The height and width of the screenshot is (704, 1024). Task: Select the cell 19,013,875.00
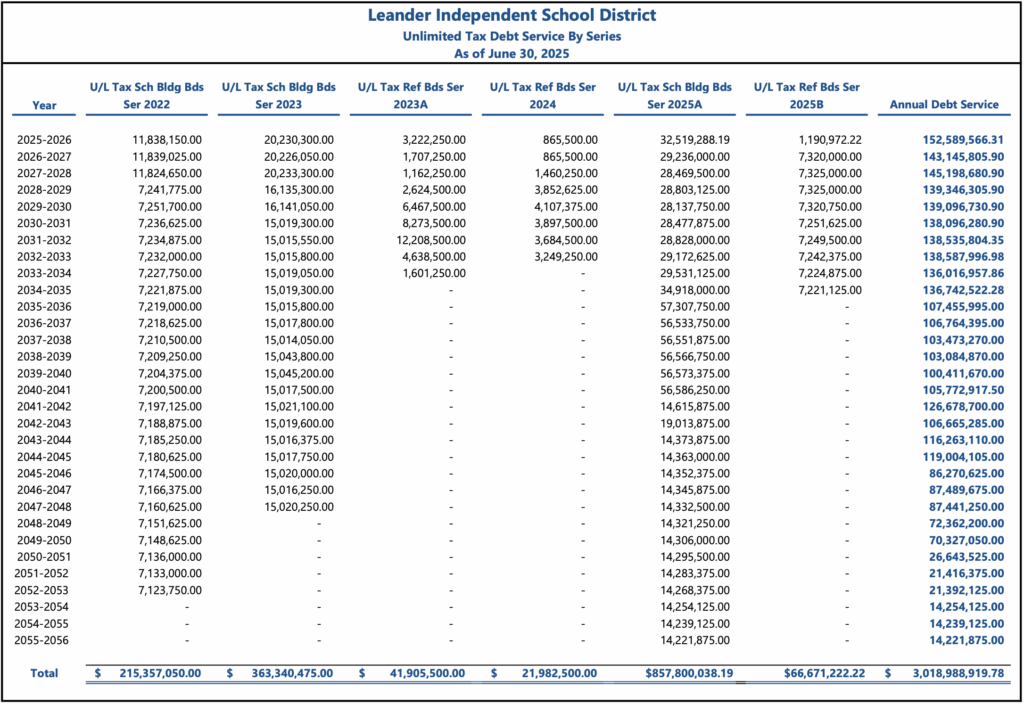(x=695, y=423)
